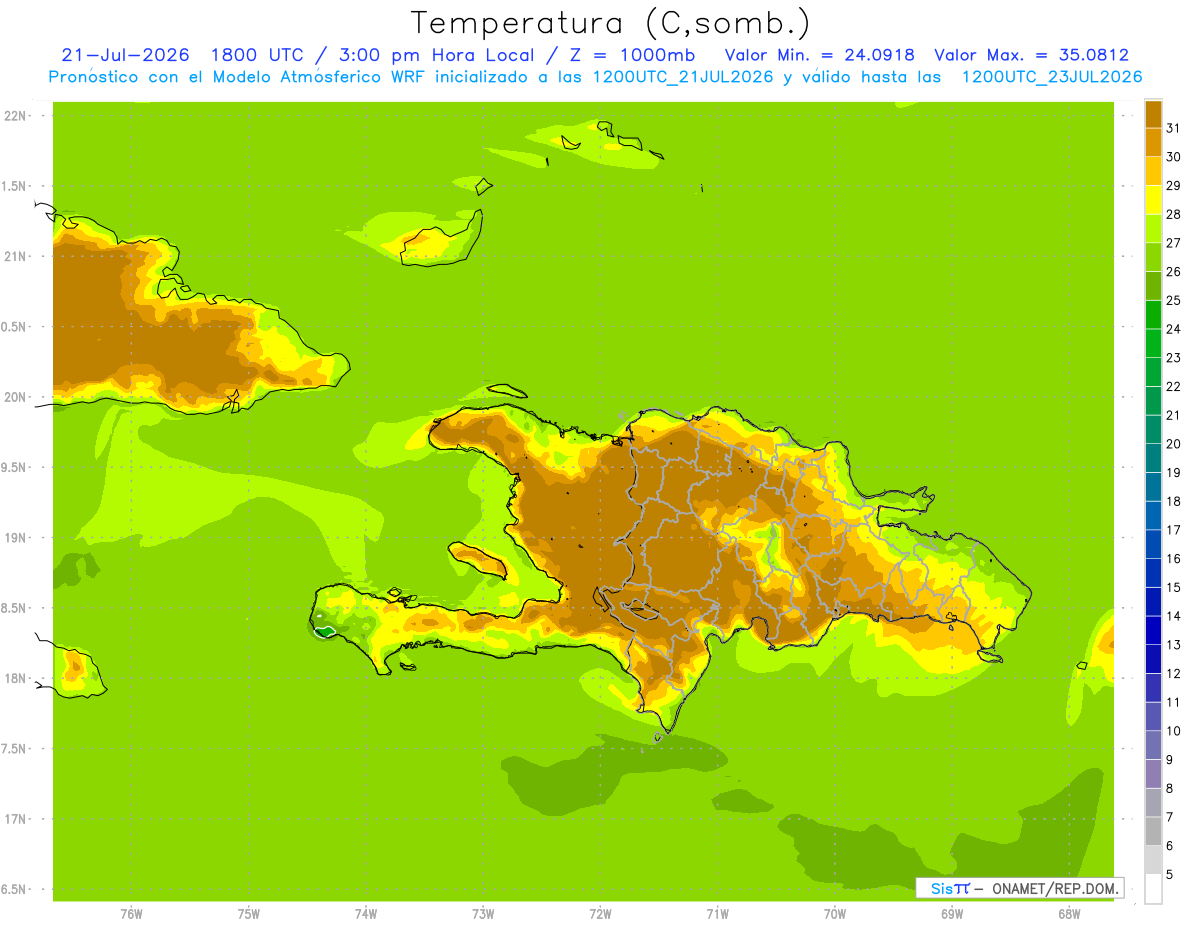This screenshot has width=1200, height=927.
Task: Click legend value 9
Action: pos(1170,760)
